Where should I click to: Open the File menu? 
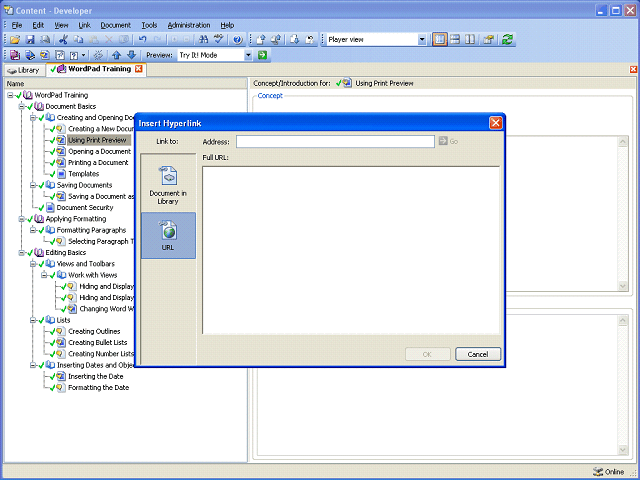pyautogui.click(x=17, y=25)
